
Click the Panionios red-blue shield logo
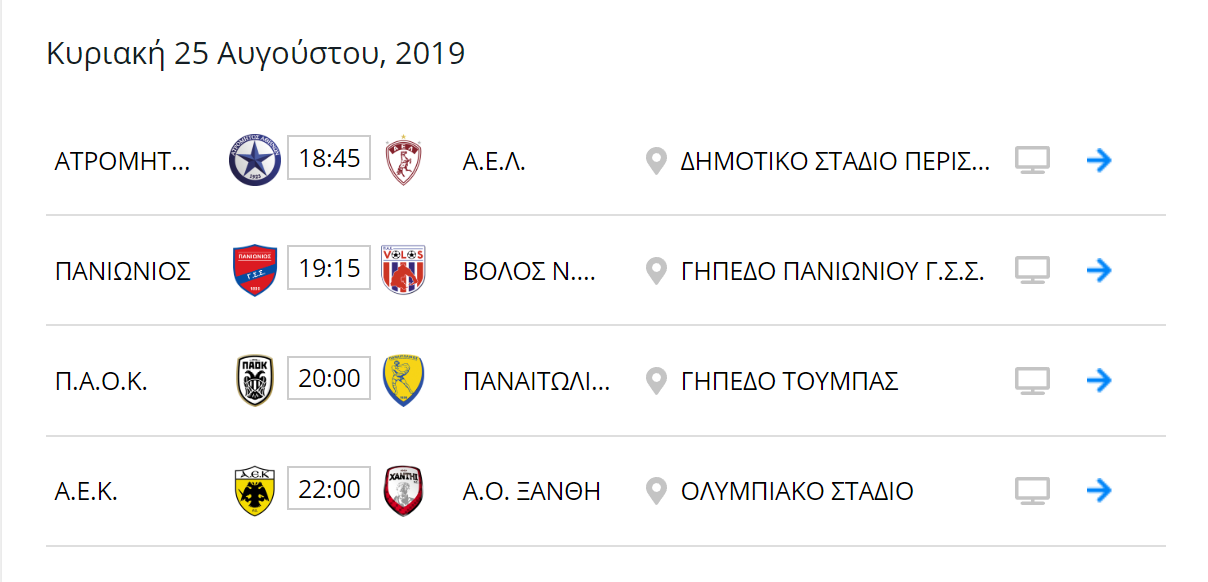pyautogui.click(x=255, y=270)
